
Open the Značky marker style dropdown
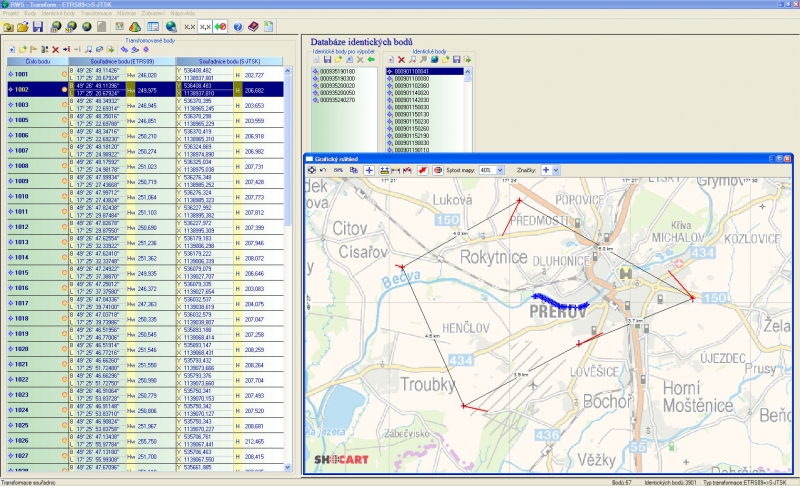[556, 170]
